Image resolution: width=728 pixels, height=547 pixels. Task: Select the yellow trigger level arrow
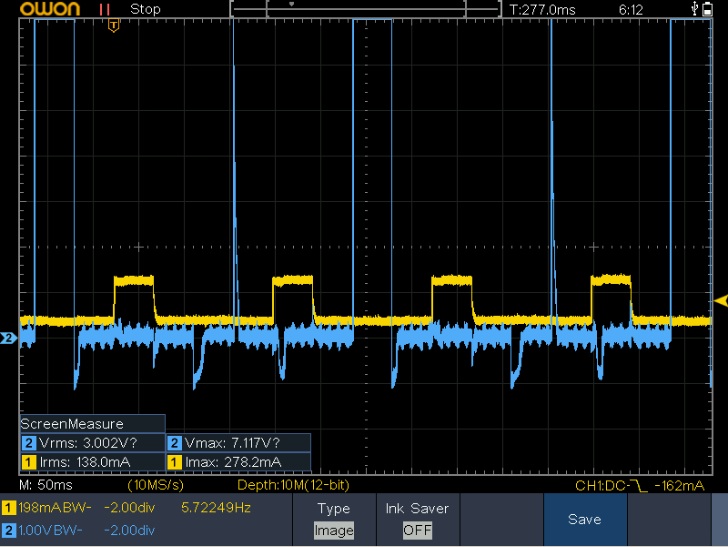(719, 301)
